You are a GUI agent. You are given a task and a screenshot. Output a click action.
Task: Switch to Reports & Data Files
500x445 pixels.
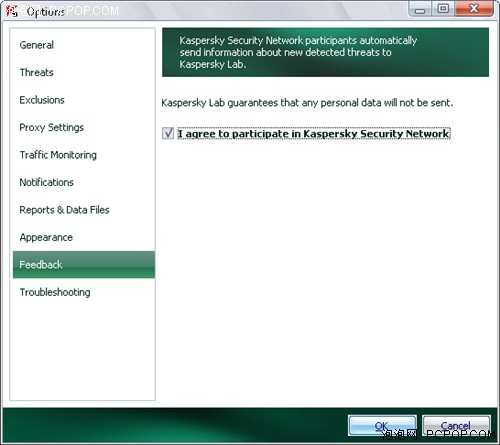click(x=64, y=210)
